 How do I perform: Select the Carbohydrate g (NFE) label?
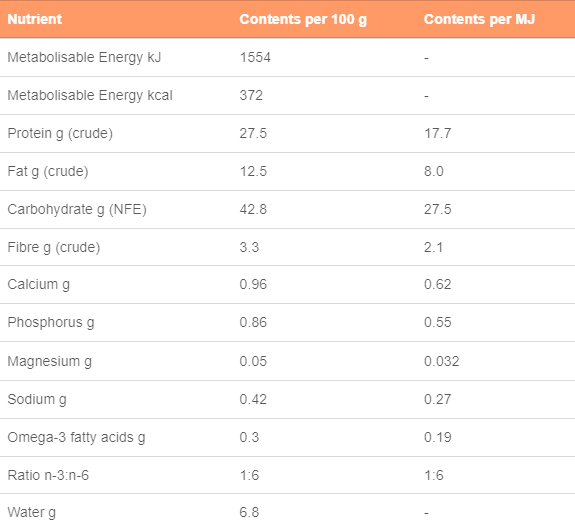[77, 210]
